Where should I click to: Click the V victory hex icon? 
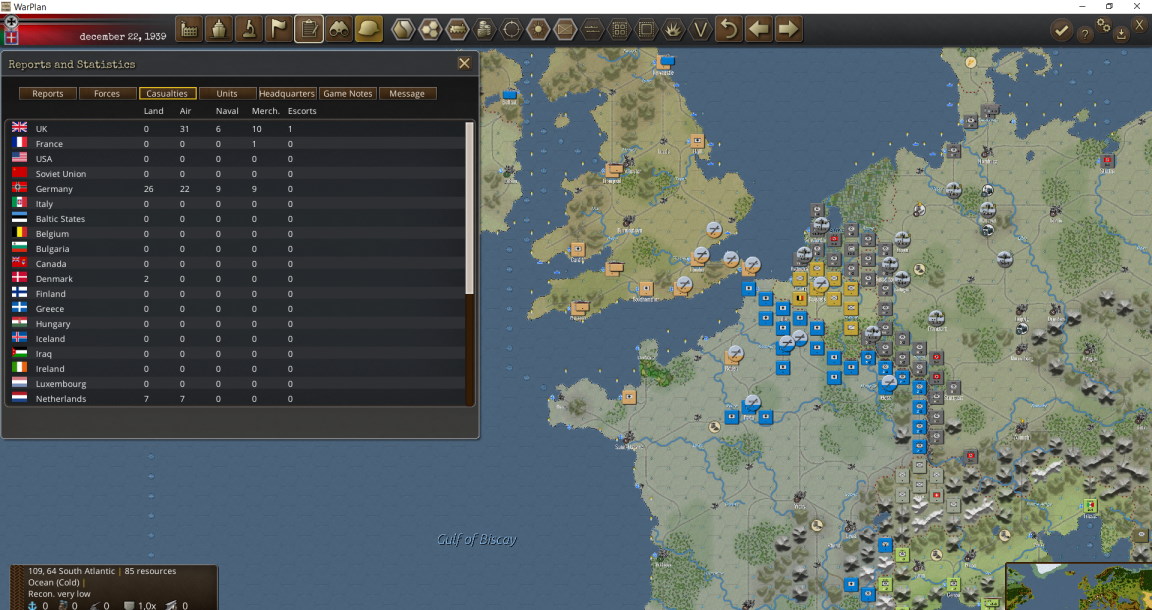pyautogui.click(x=701, y=29)
